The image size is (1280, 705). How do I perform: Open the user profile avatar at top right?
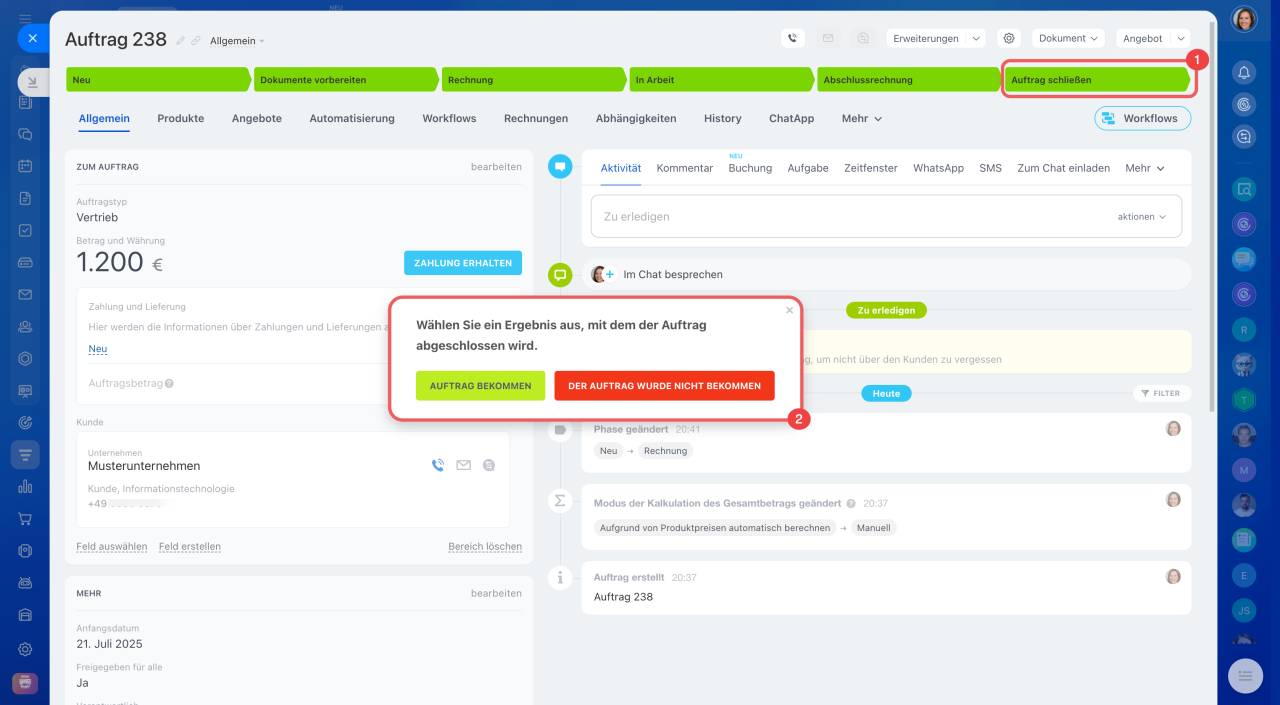[x=1244, y=19]
